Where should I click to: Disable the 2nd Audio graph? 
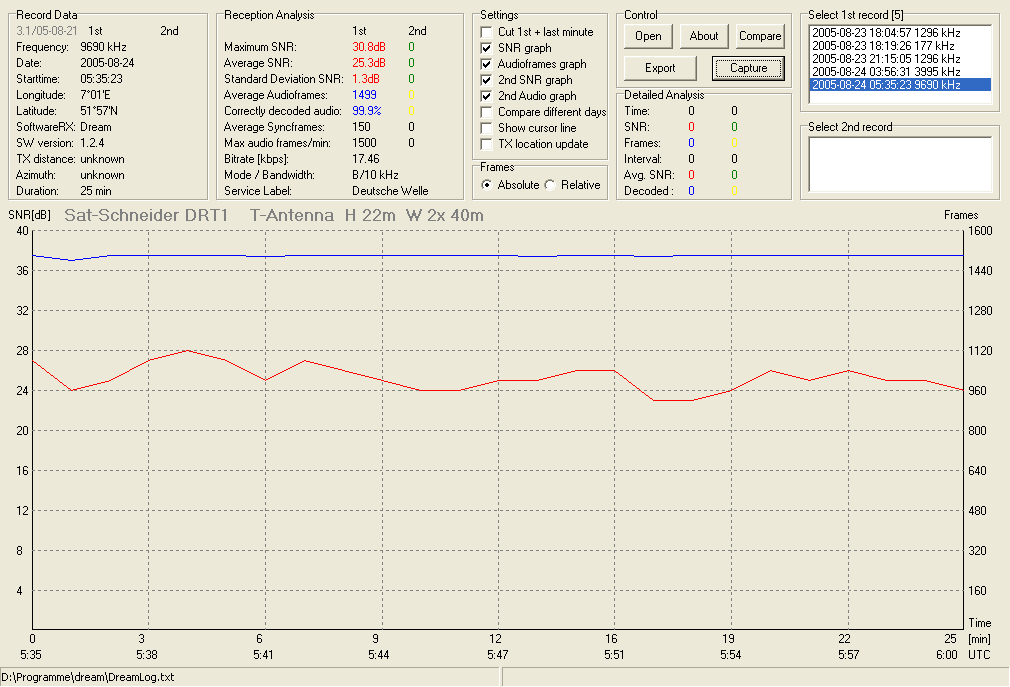pos(486,96)
